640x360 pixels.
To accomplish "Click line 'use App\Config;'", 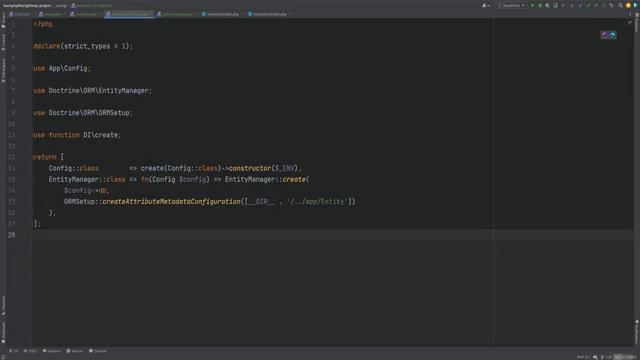I will 62,68.
